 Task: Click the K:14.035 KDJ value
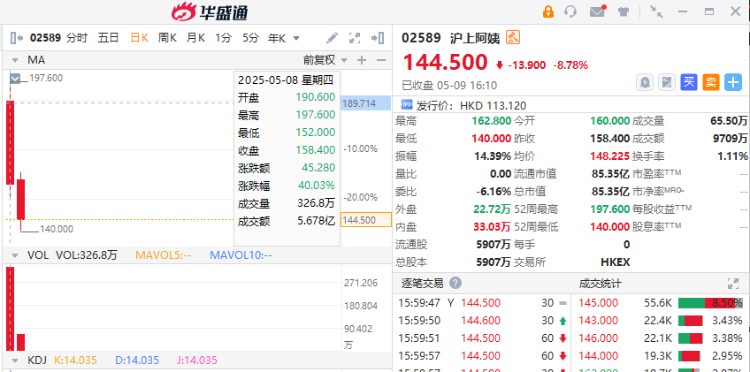76,361
